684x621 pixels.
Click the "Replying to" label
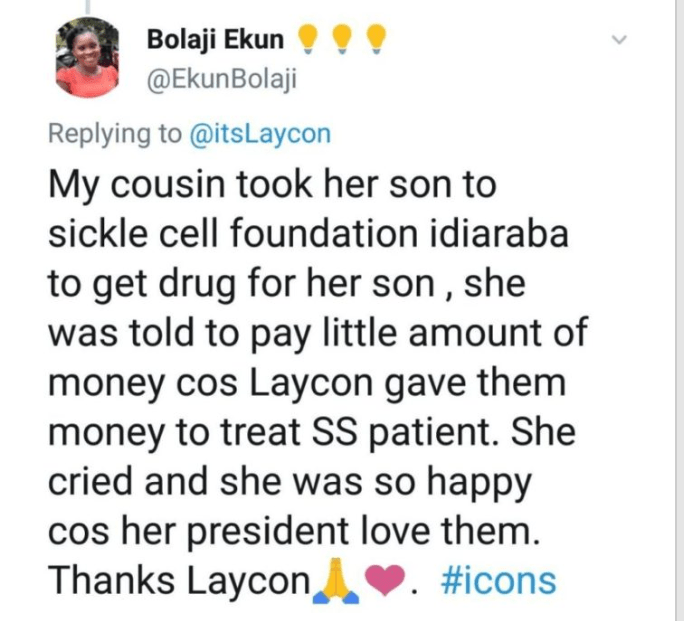pyautogui.click(x=114, y=134)
